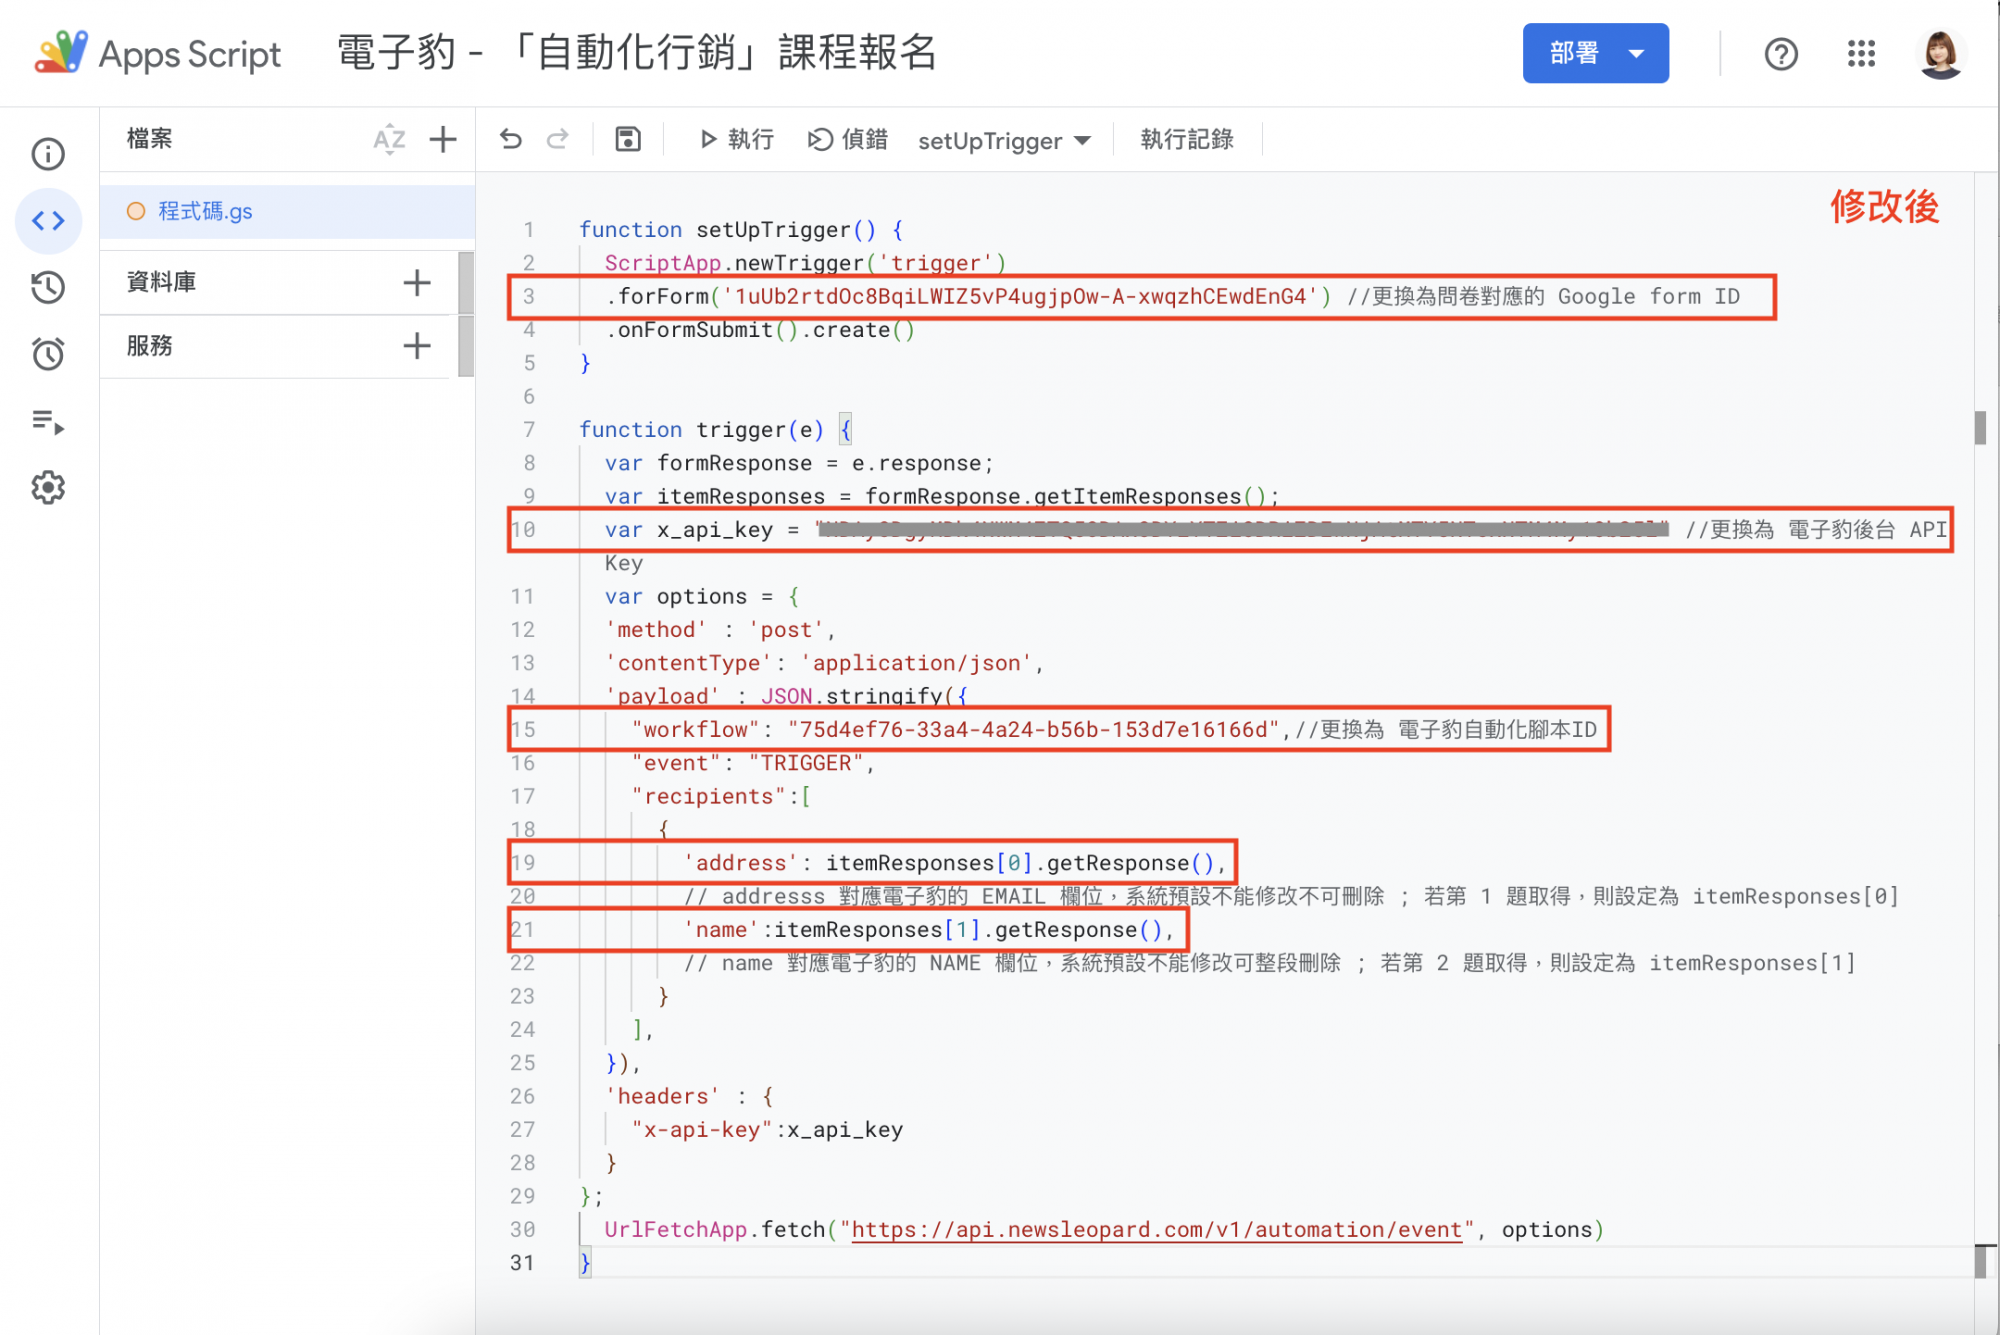Click the editor vertical scrollbar
The width and height of the screenshot is (2000, 1335).
[x=1980, y=428]
